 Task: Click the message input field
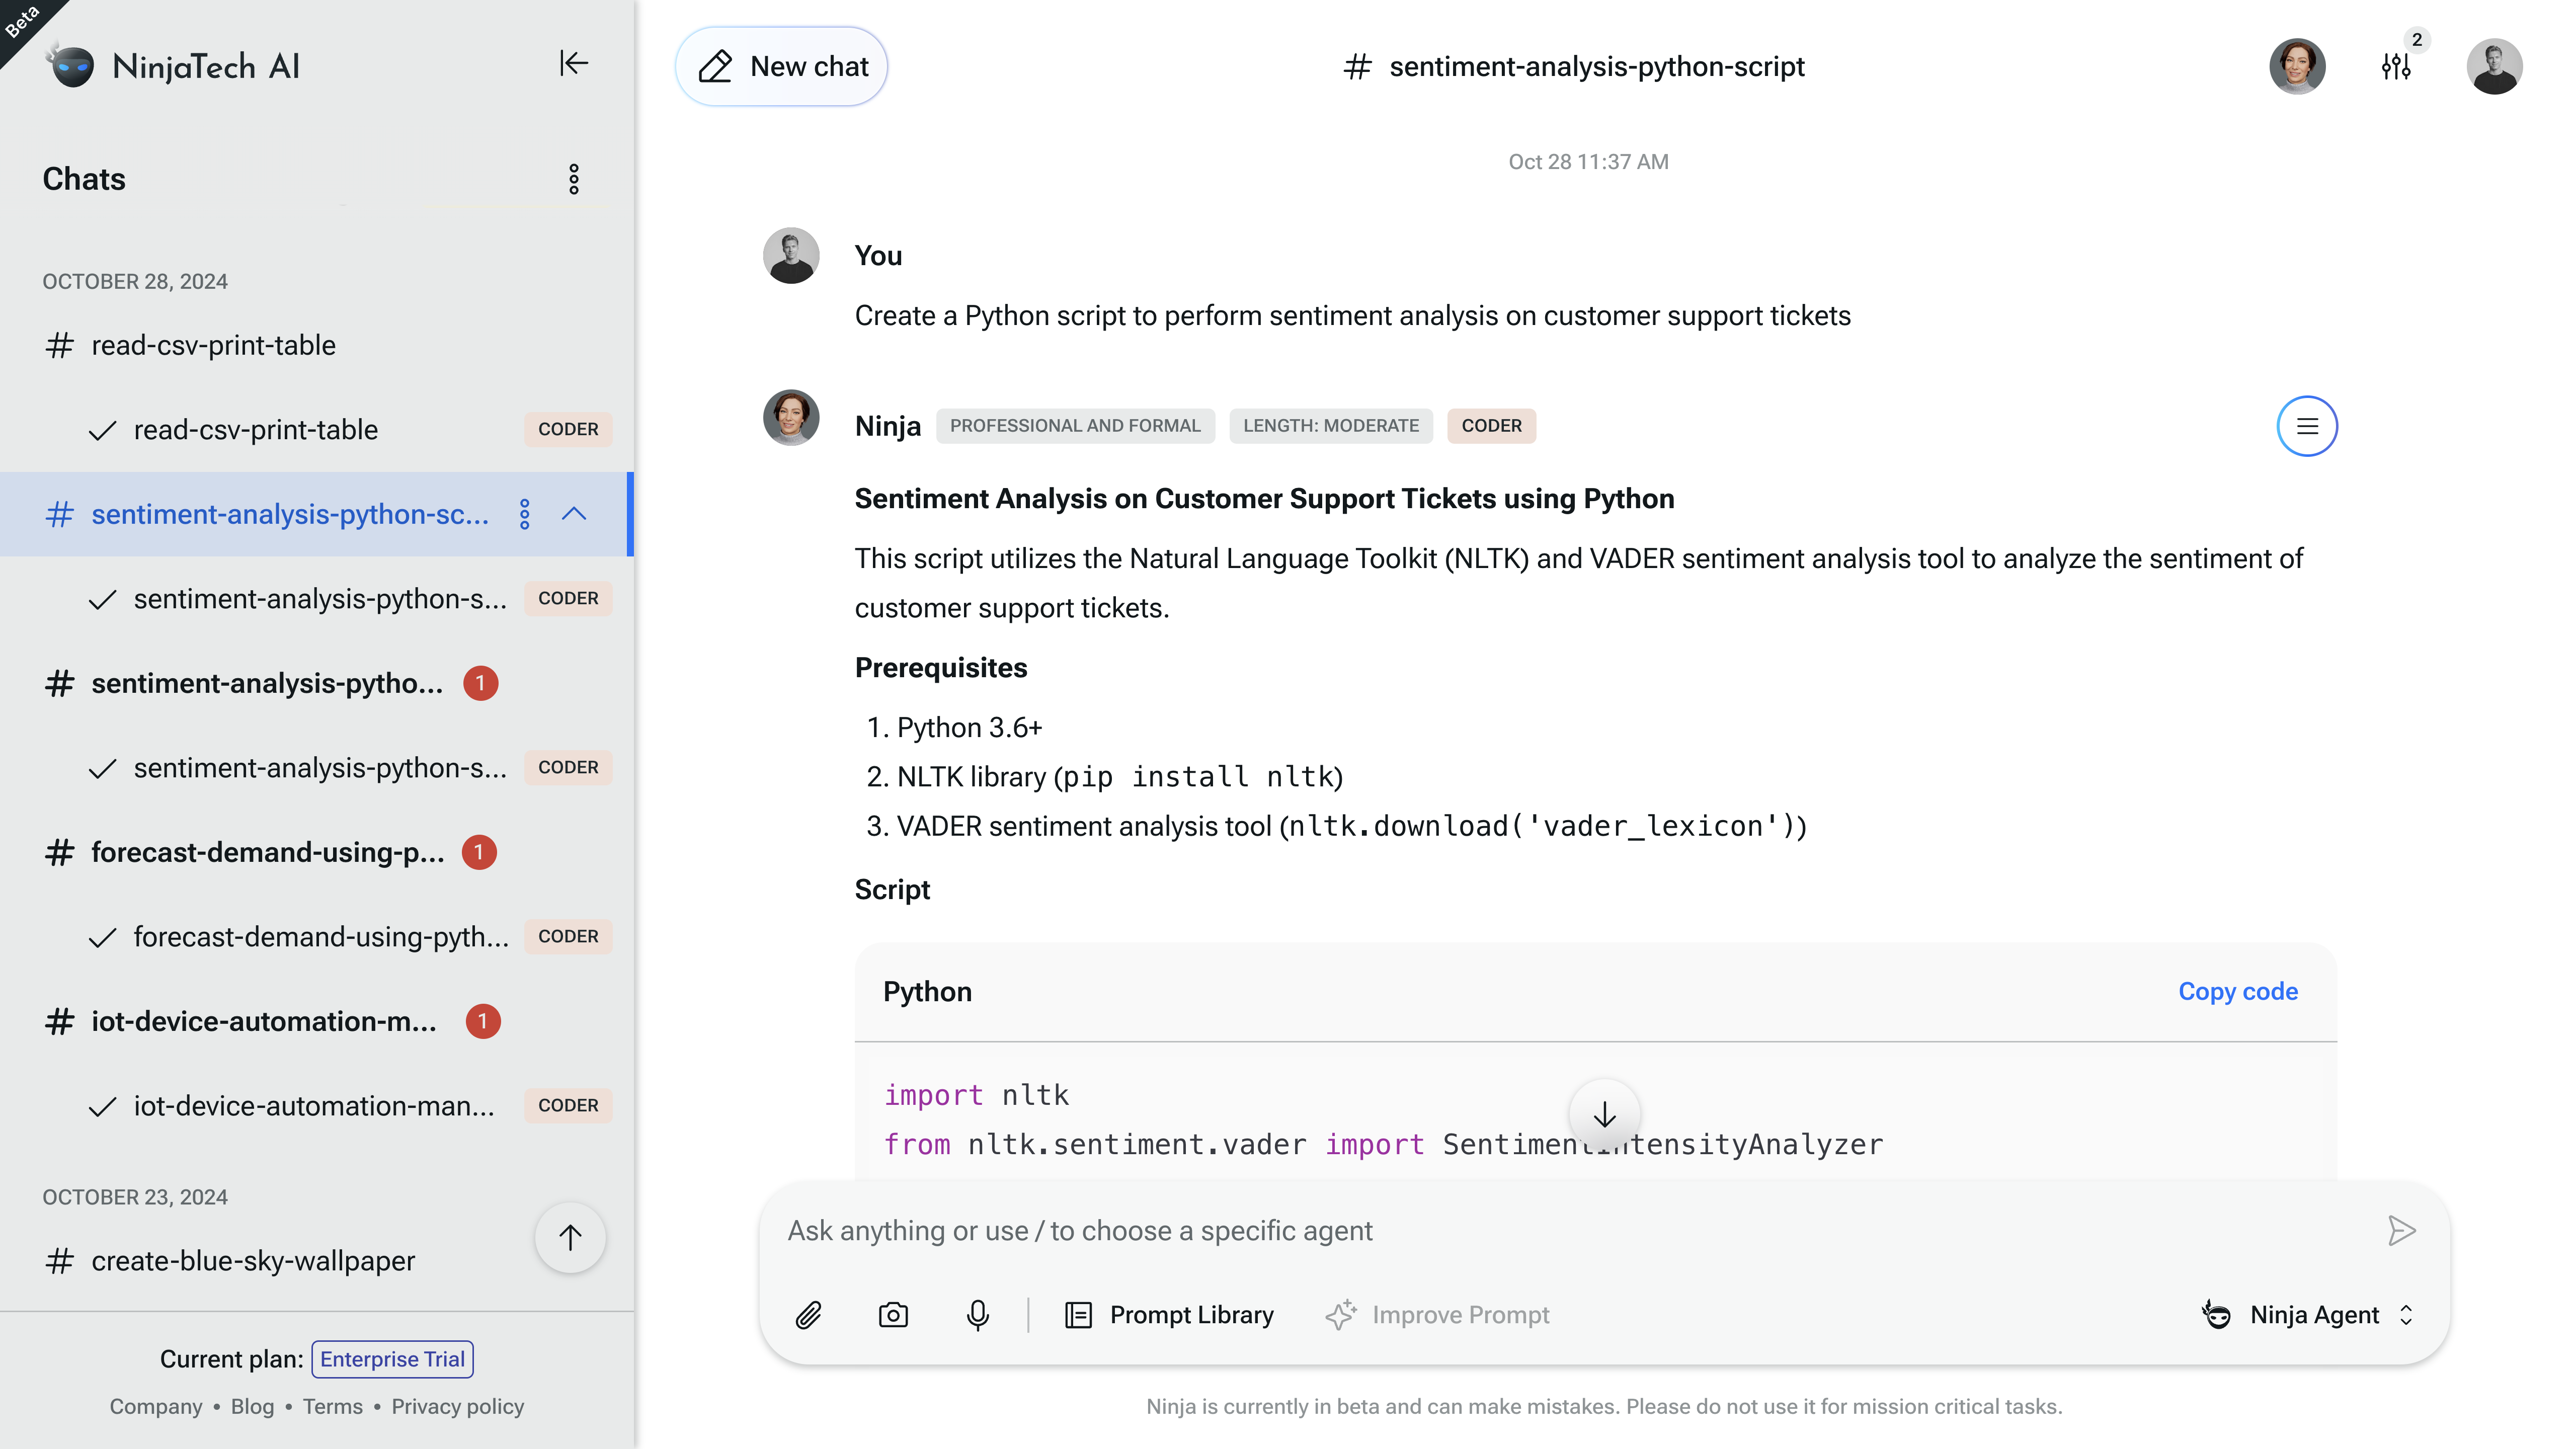pos(1500,1230)
